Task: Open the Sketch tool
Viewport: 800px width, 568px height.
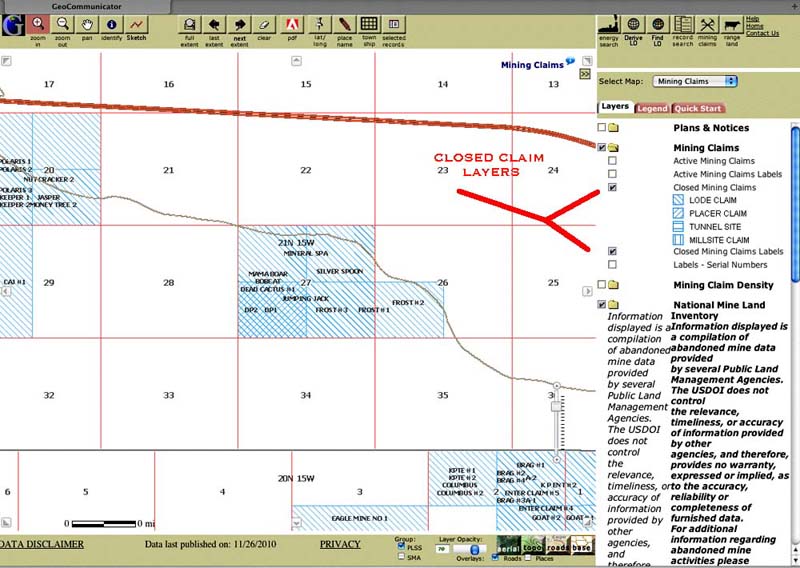Action: [136, 24]
